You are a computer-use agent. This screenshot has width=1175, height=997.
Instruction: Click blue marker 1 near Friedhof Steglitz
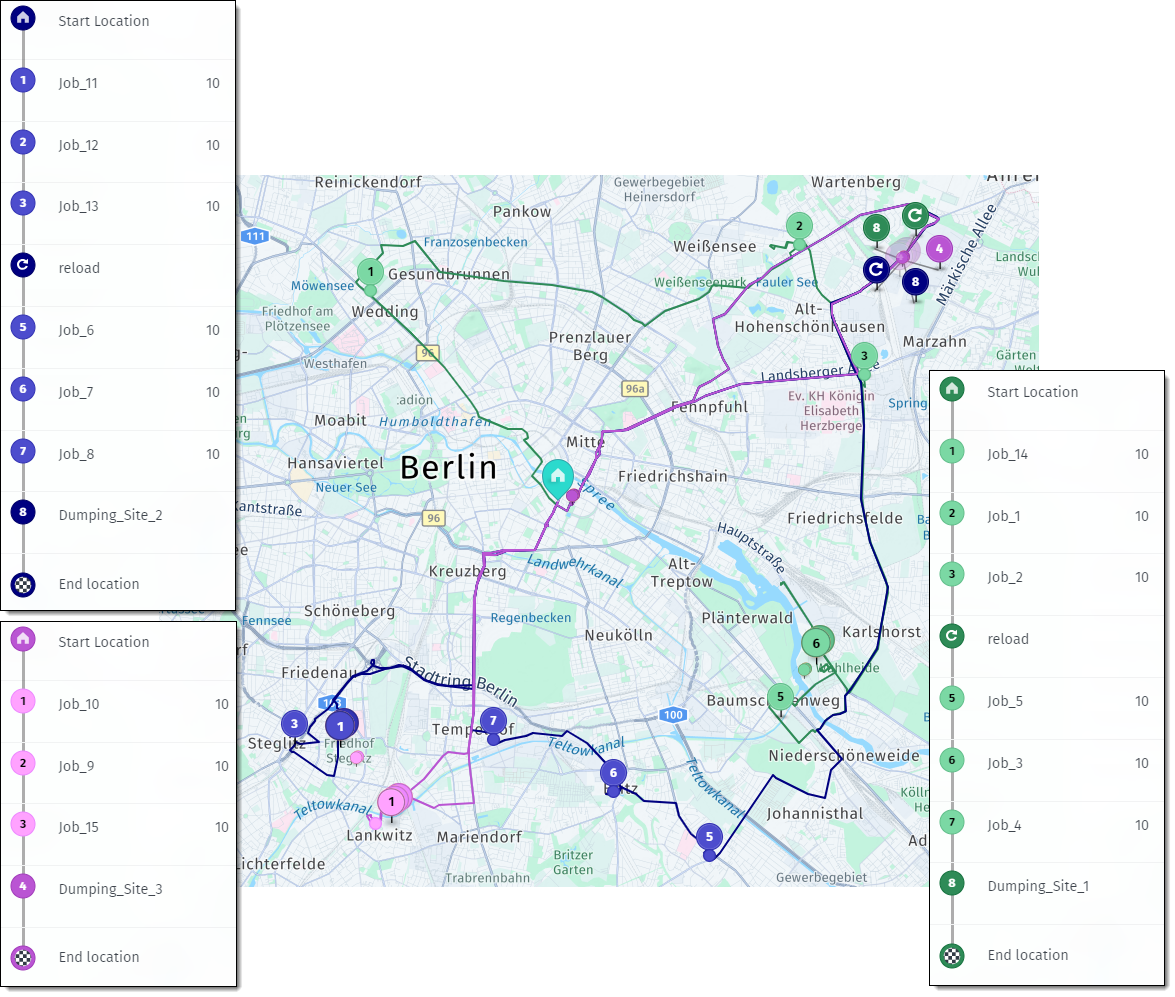tap(340, 726)
